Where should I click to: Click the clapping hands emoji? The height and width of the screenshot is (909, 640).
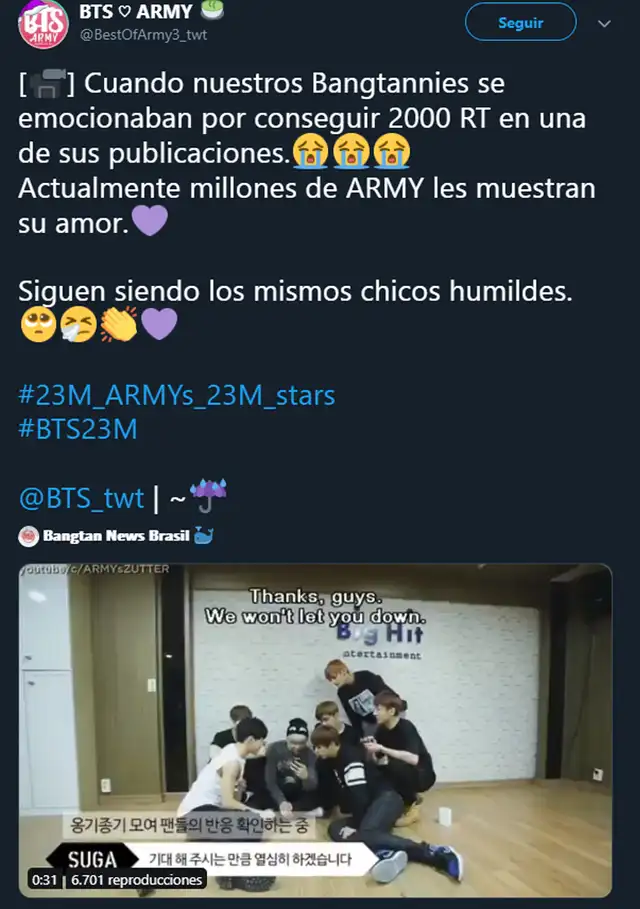[119, 324]
